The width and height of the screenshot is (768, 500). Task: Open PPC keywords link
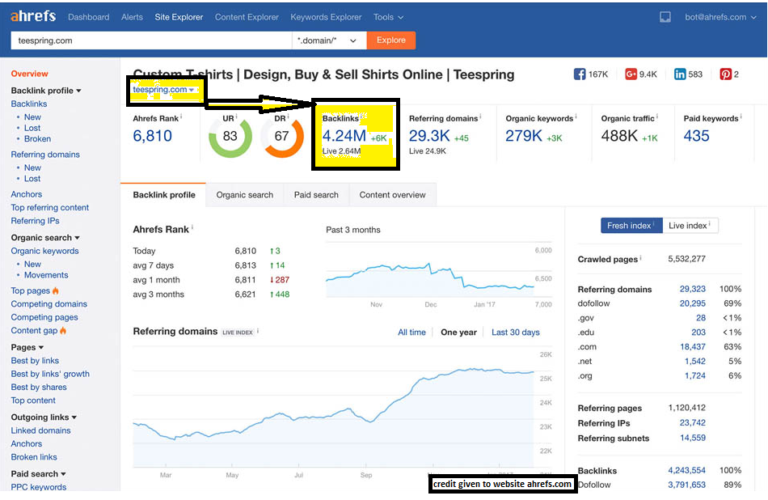coord(38,487)
